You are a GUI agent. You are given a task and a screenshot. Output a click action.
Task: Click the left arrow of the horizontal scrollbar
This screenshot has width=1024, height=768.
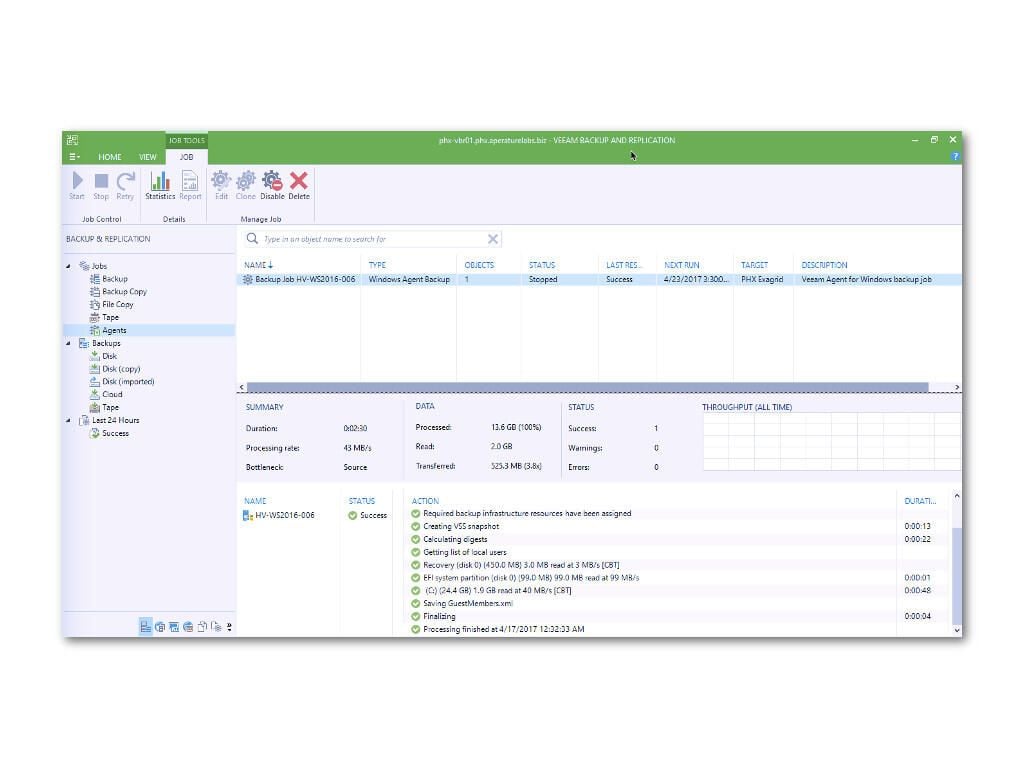coord(242,387)
